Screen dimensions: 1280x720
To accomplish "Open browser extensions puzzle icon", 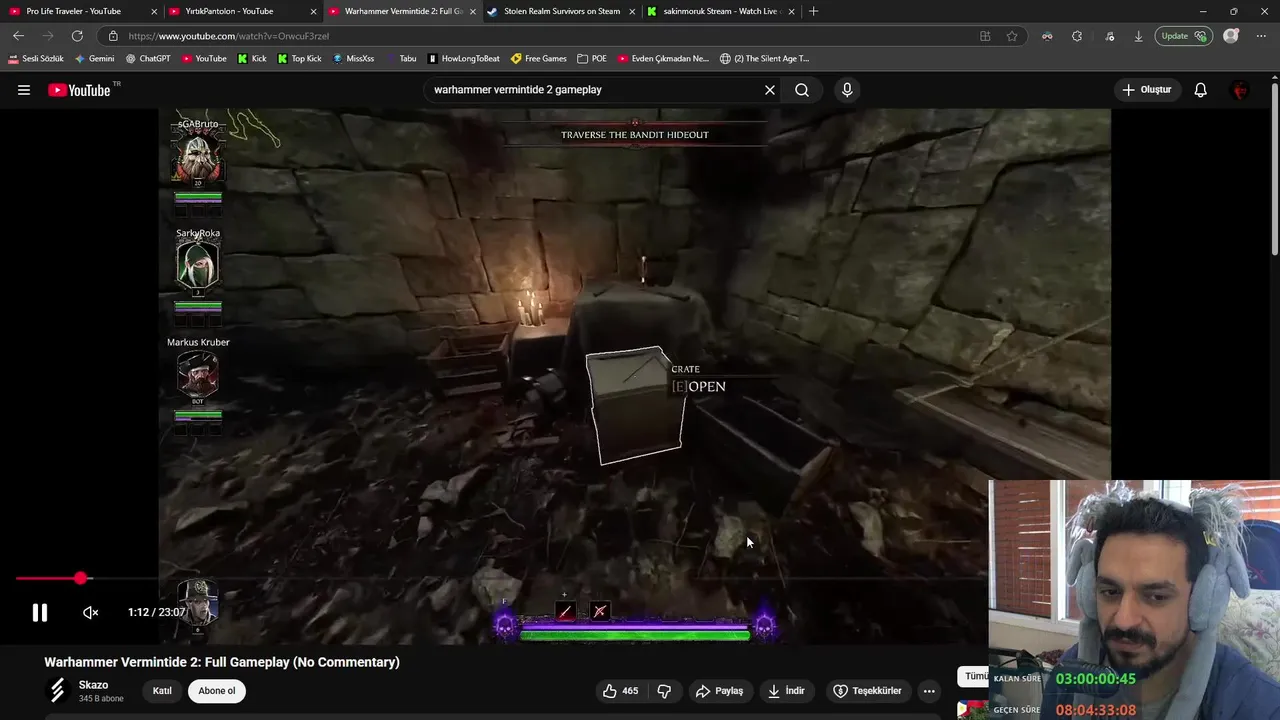I will pos(1077,36).
